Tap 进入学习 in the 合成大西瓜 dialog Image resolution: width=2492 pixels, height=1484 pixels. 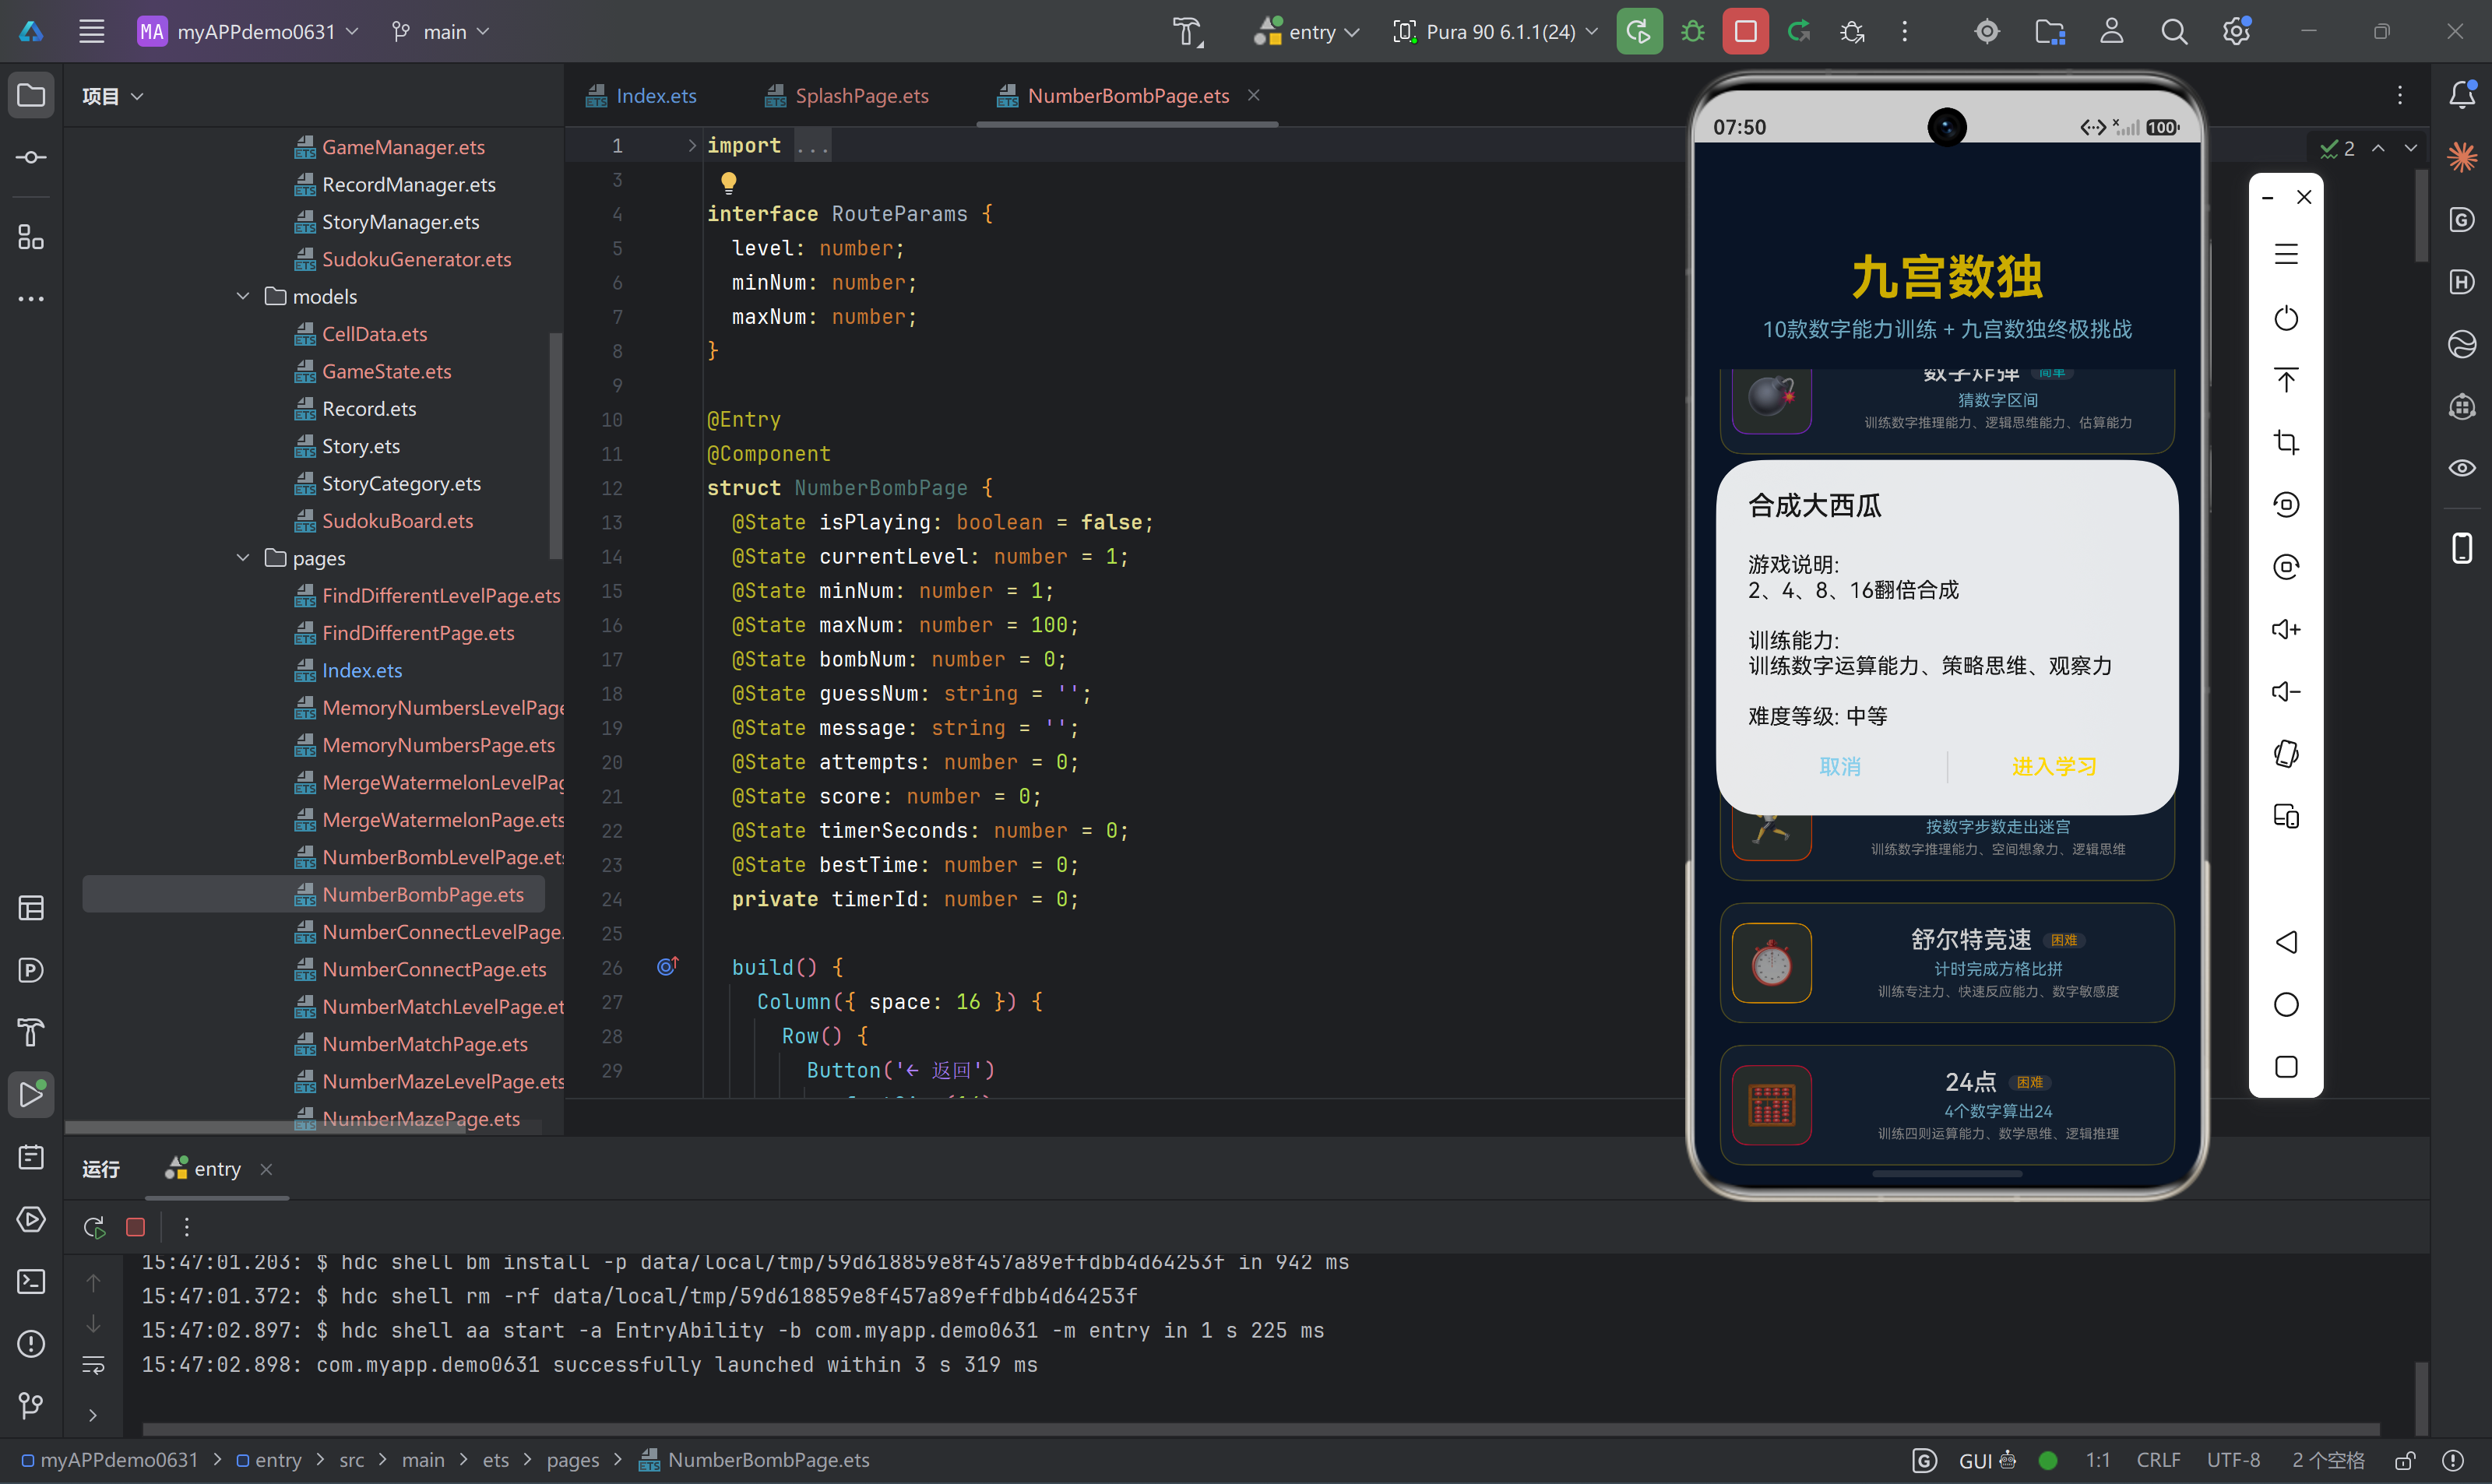(2054, 766)
